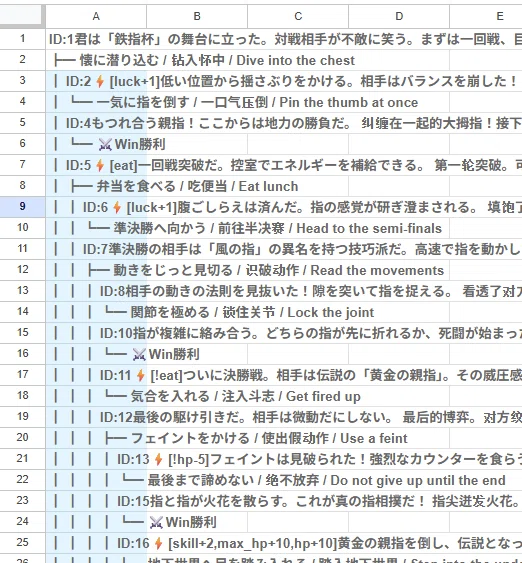Image resolution: width=522 pixels, height=563 pixels.
Task: Select row 5 header
Action: (x=23, y=122)
